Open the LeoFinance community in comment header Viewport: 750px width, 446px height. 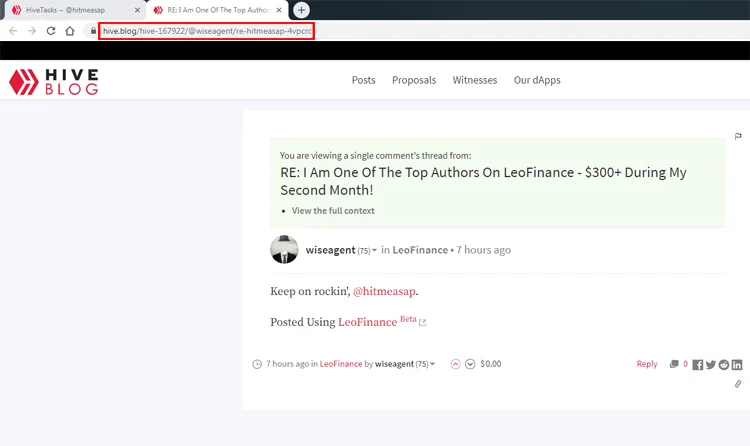[420, 250]
